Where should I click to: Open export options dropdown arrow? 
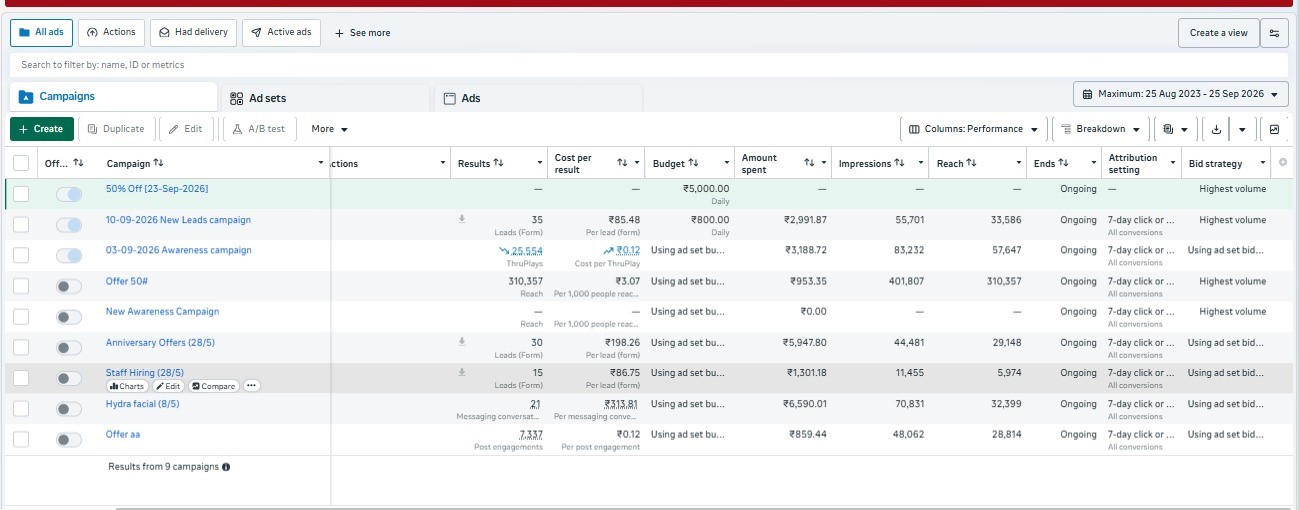[x=1242, y=129]
